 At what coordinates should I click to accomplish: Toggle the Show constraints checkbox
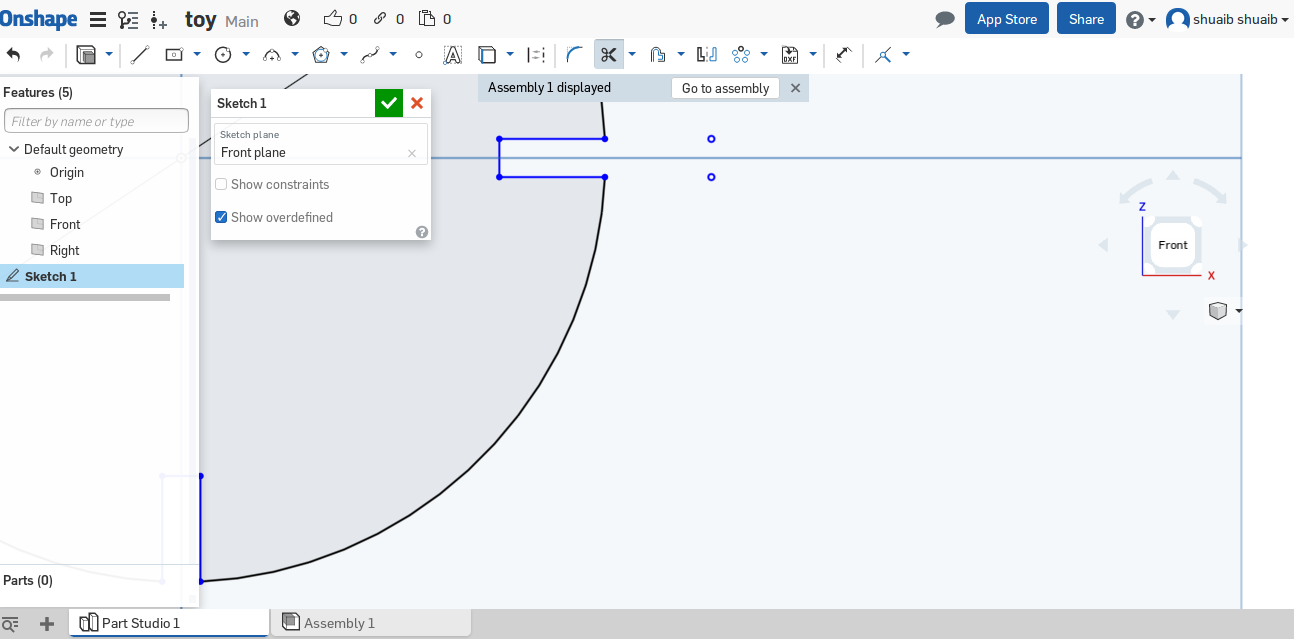point(221,184)
